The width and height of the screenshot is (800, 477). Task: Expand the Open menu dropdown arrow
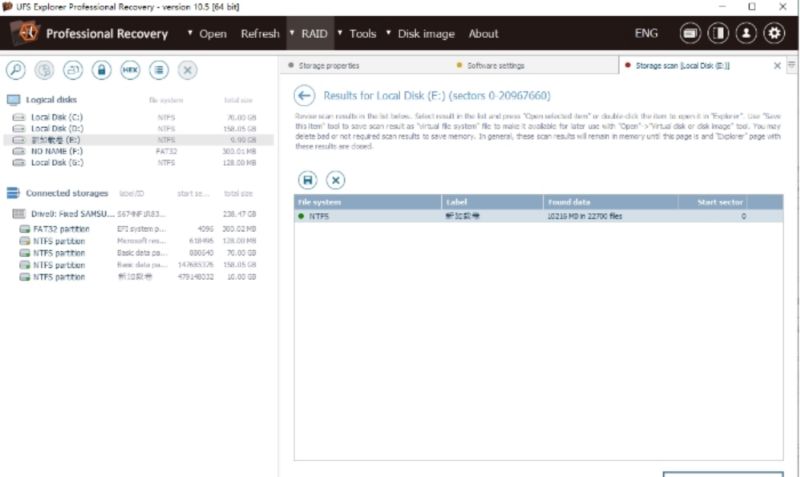coord(190,33)
